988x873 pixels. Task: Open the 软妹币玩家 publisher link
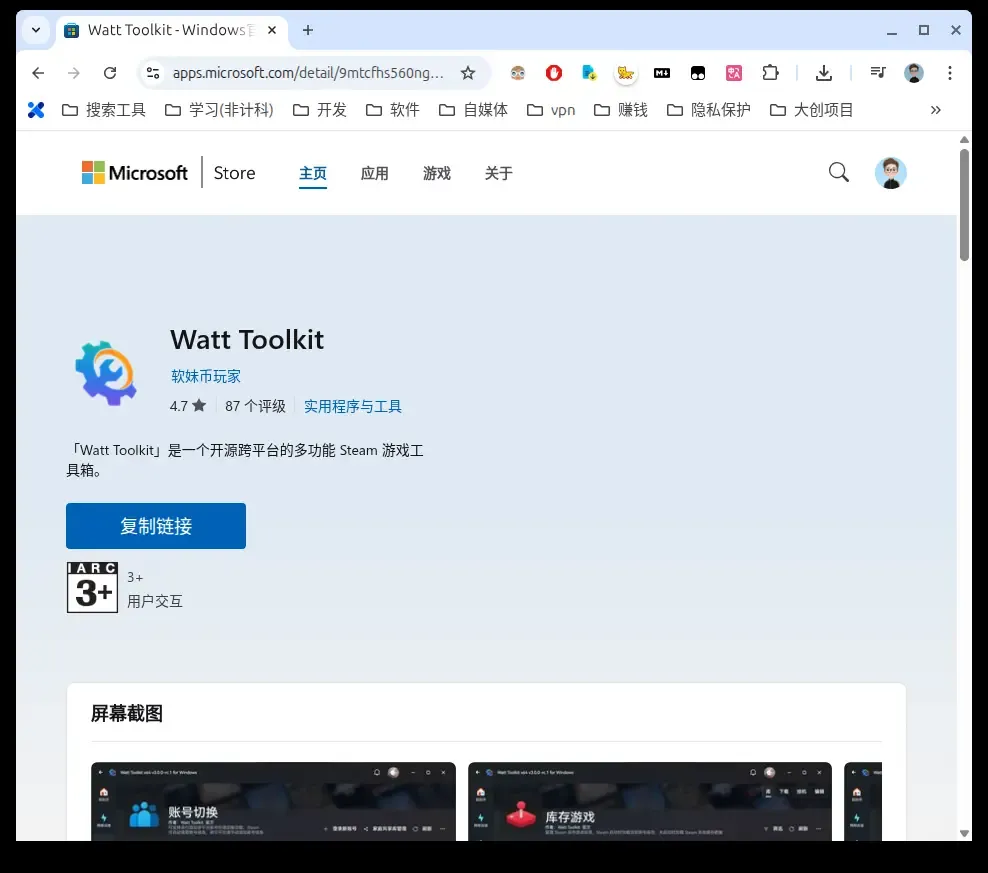tap(206, 376)
